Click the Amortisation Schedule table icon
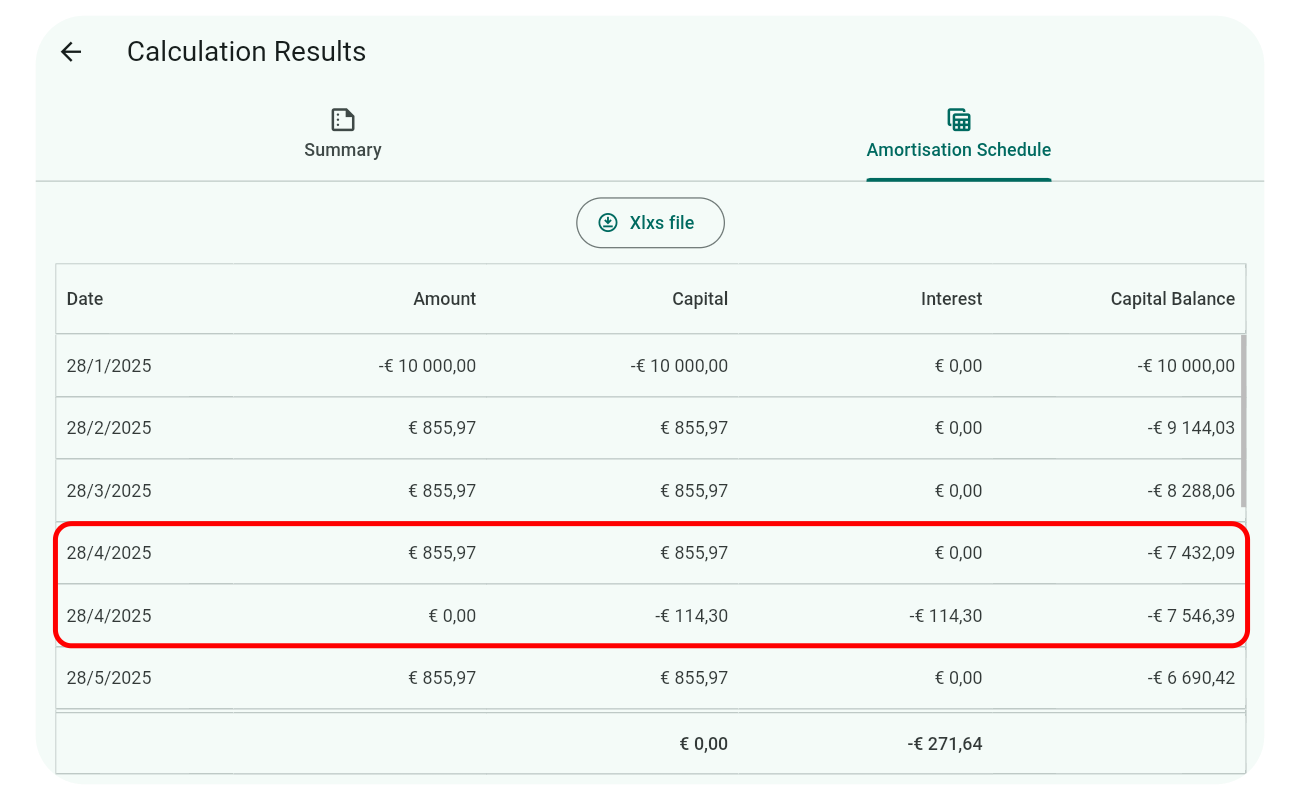 coord(959,120)
